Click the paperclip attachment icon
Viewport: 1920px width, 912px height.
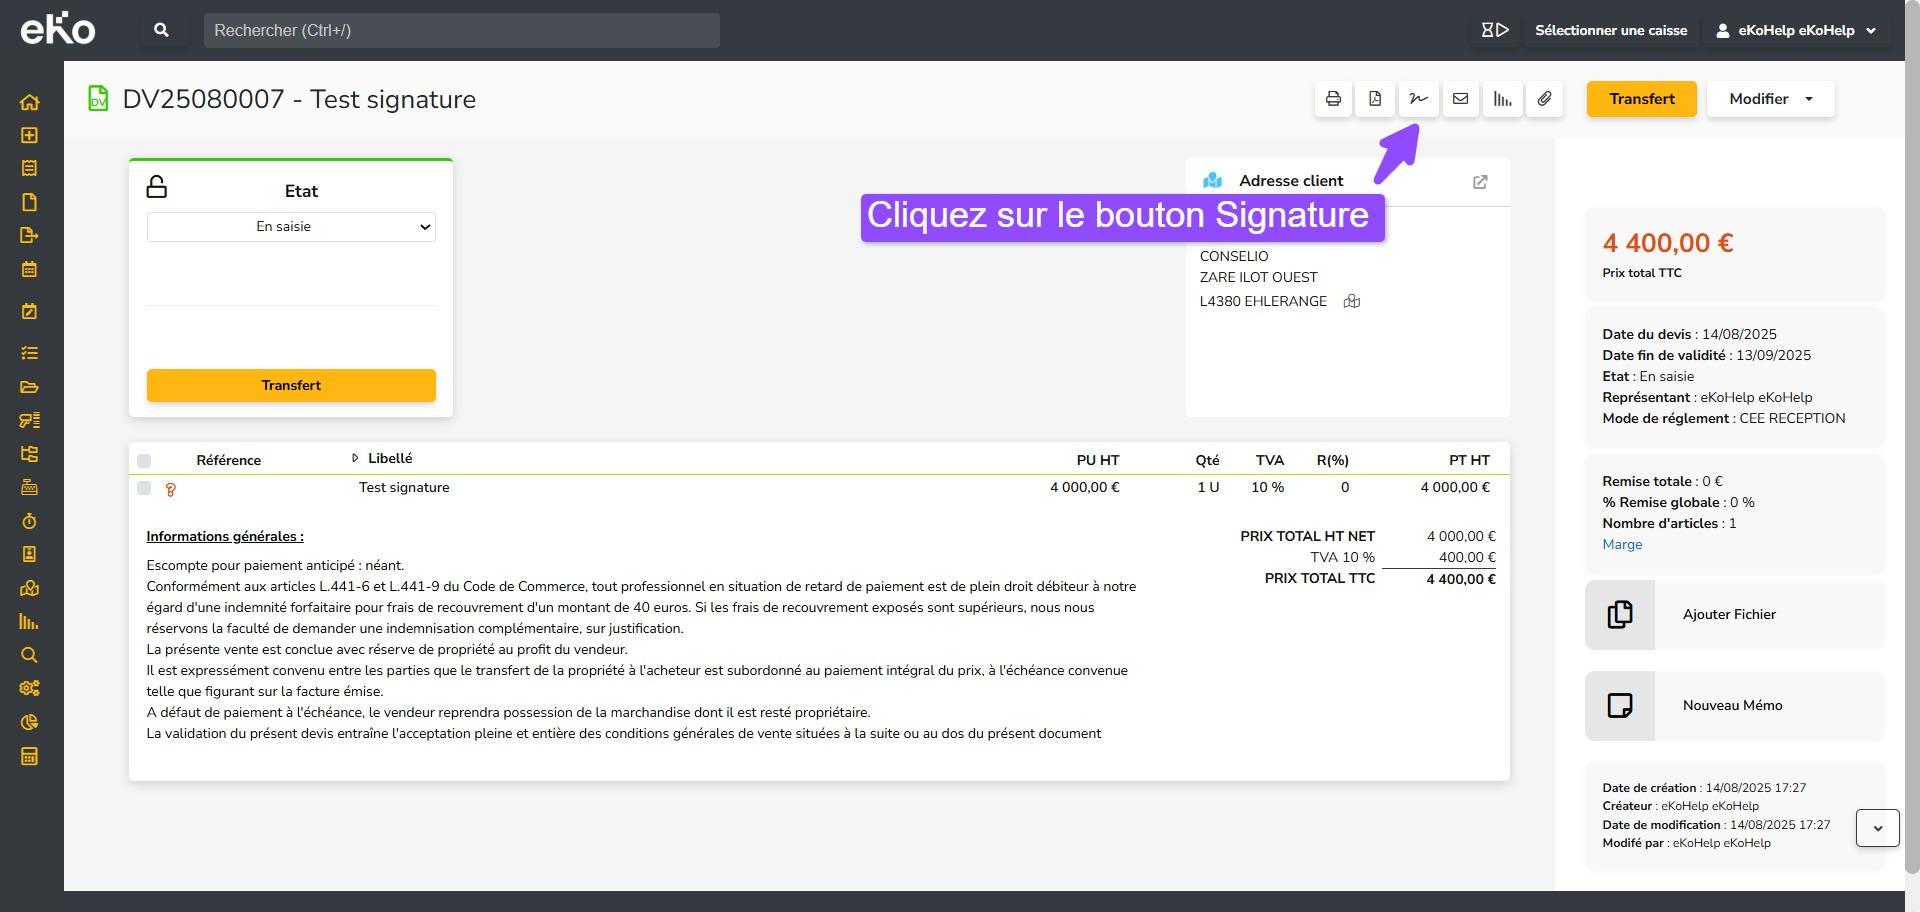pos(1544,99)
